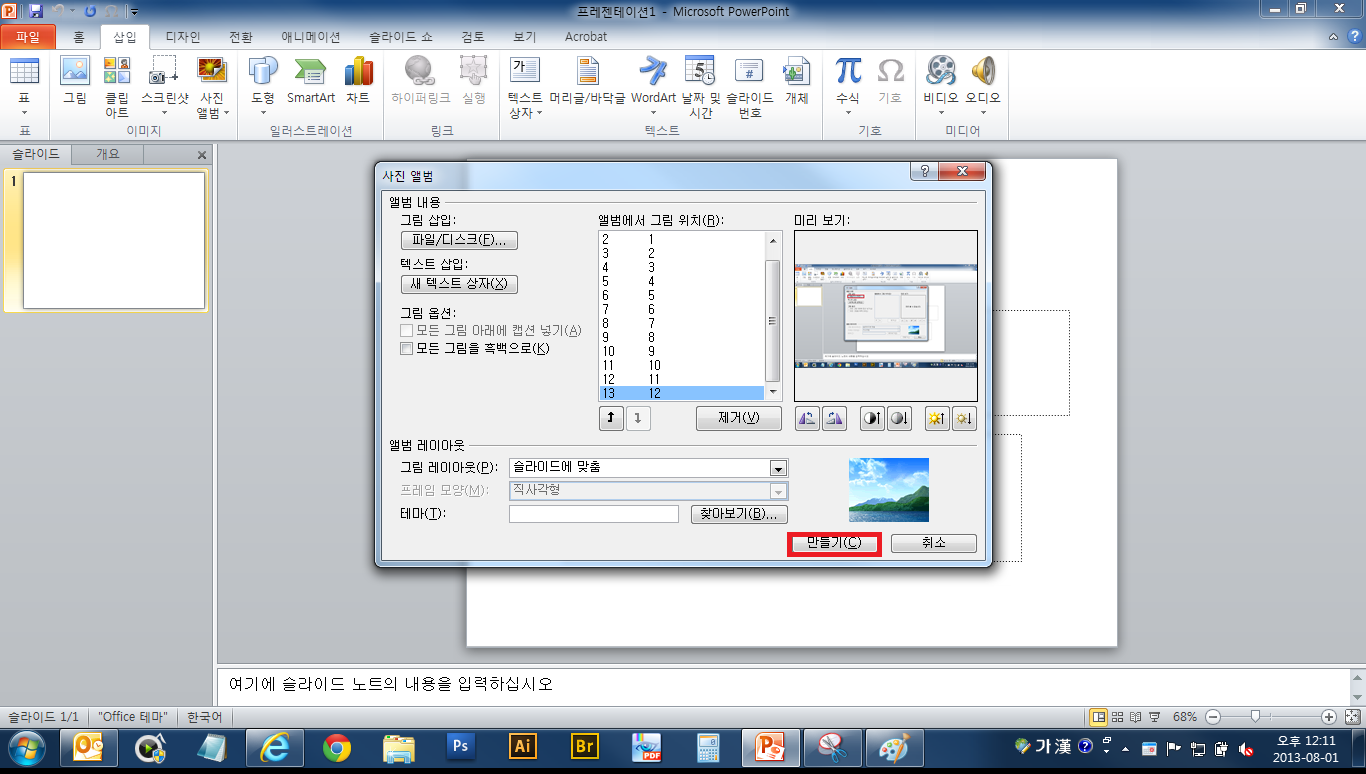
Task: Remove the selected picture with 제거
Action: click(738, 419)
